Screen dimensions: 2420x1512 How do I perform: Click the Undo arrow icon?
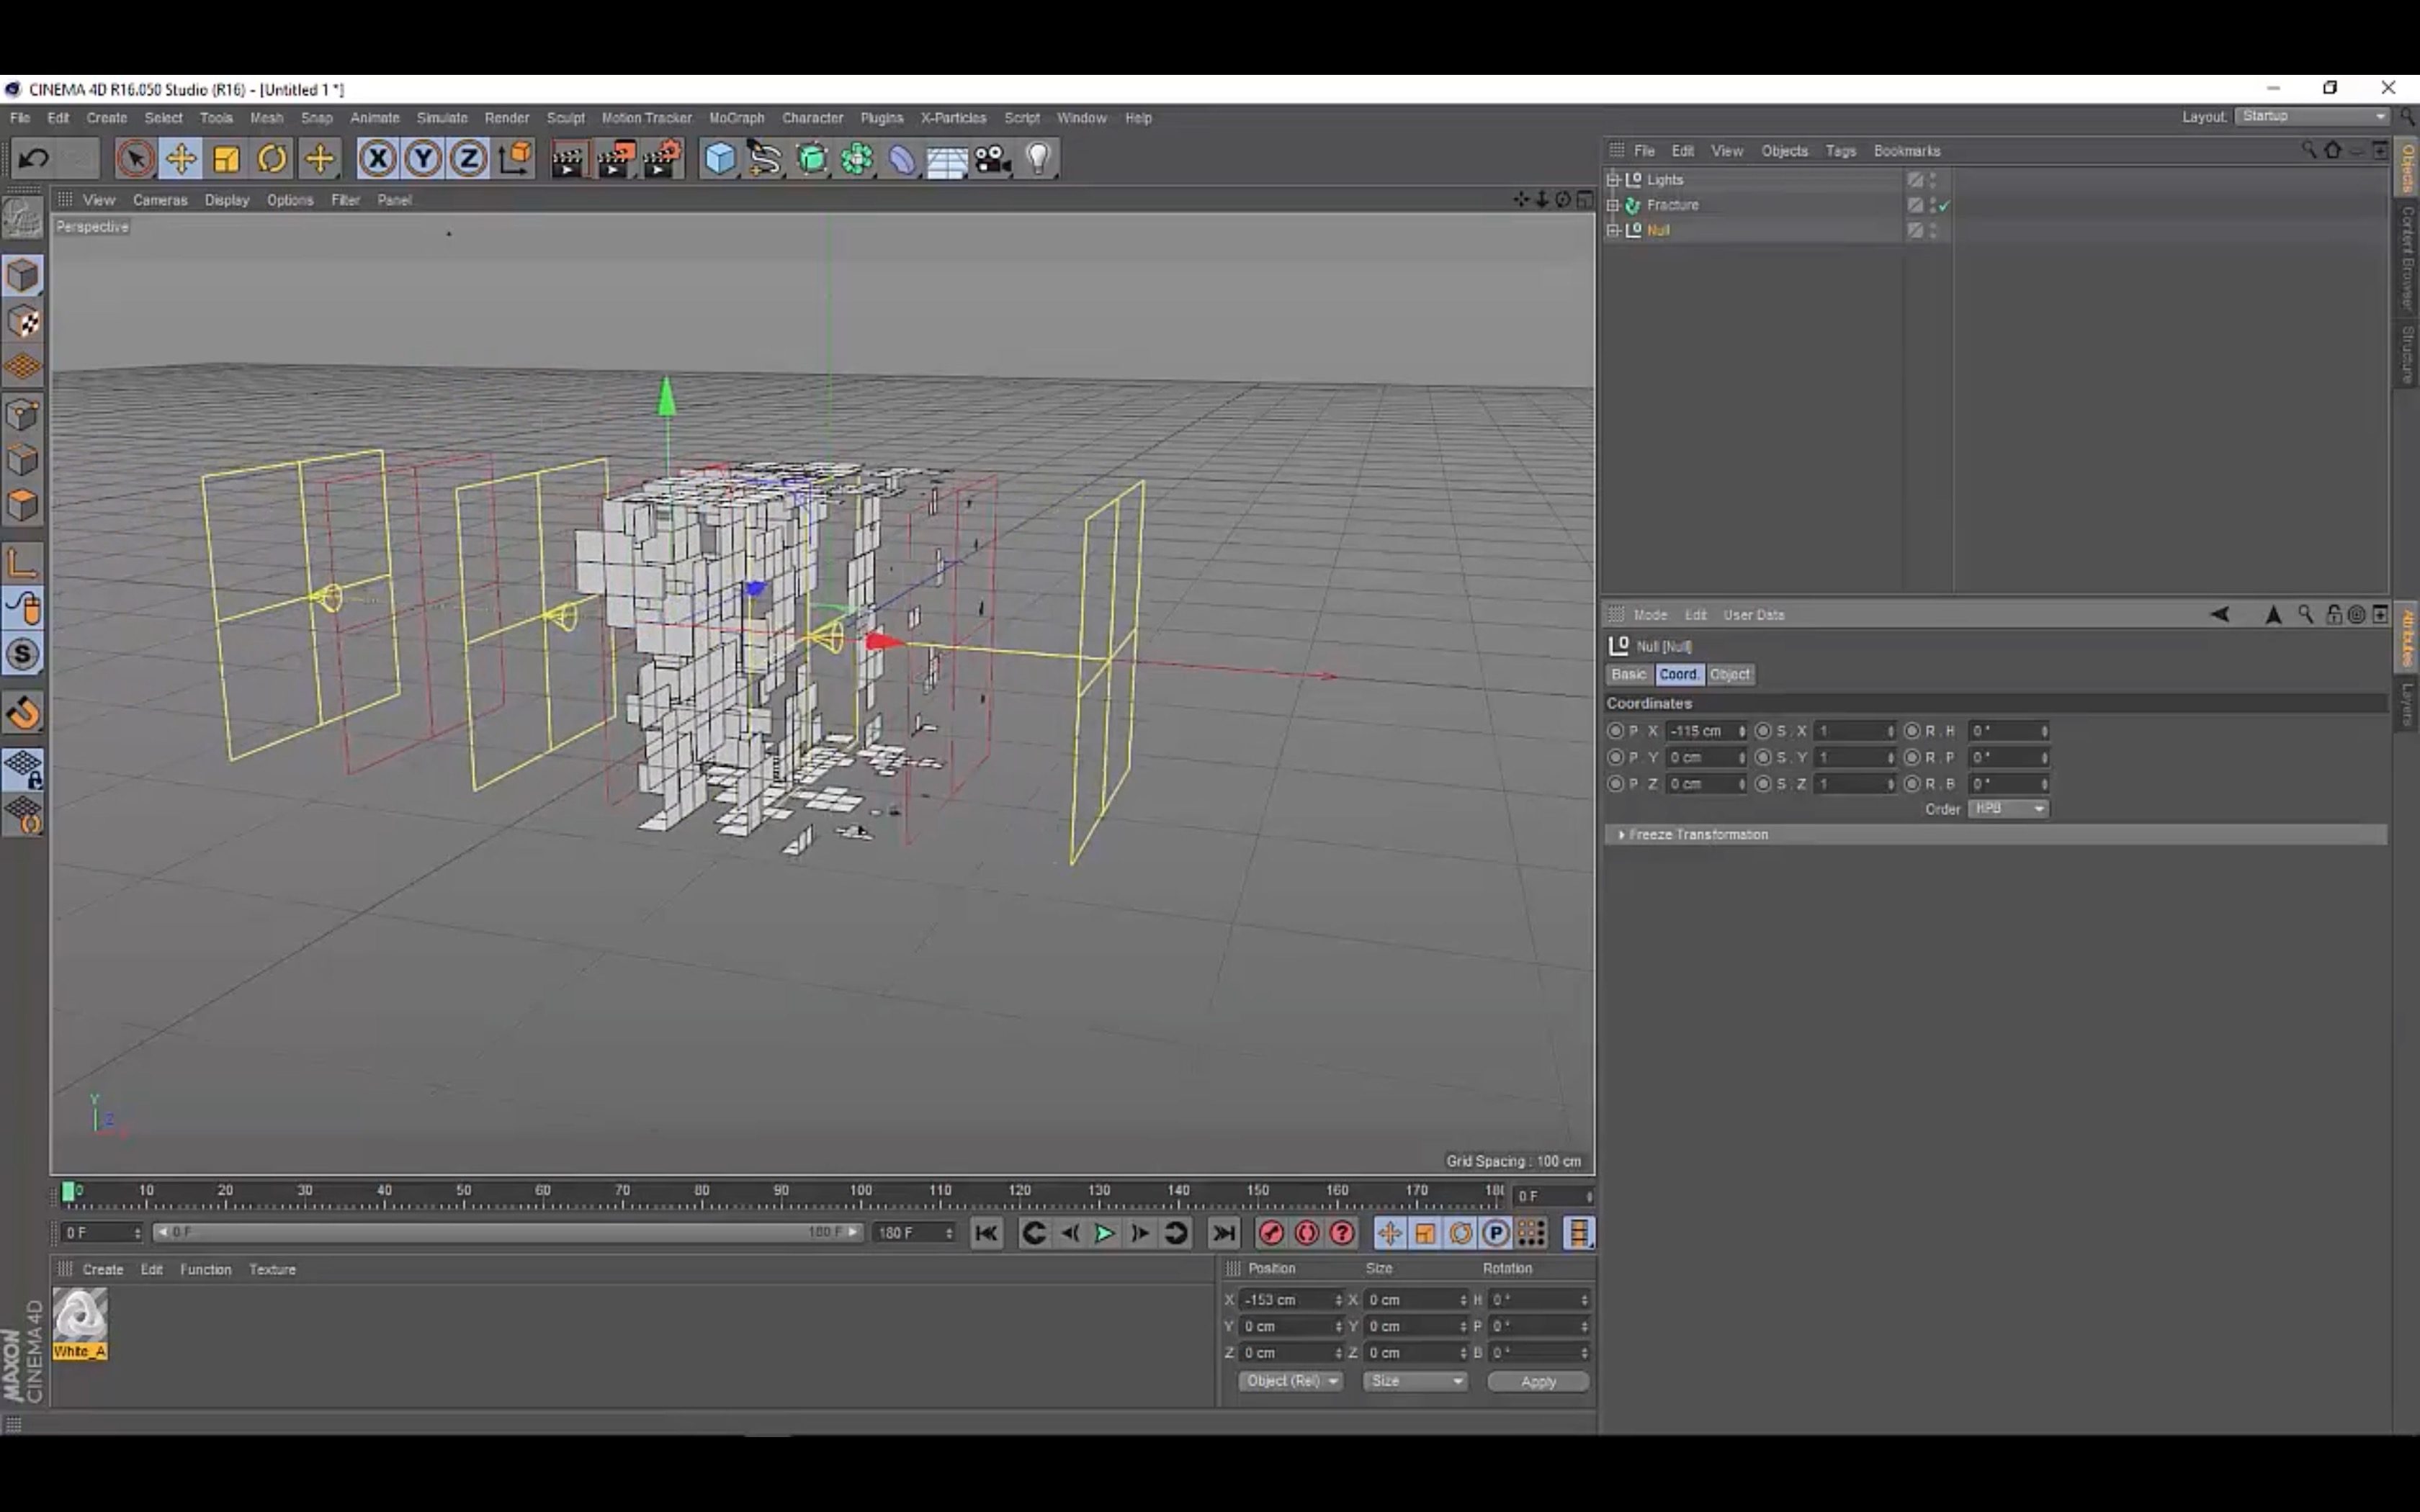(33, 158)
